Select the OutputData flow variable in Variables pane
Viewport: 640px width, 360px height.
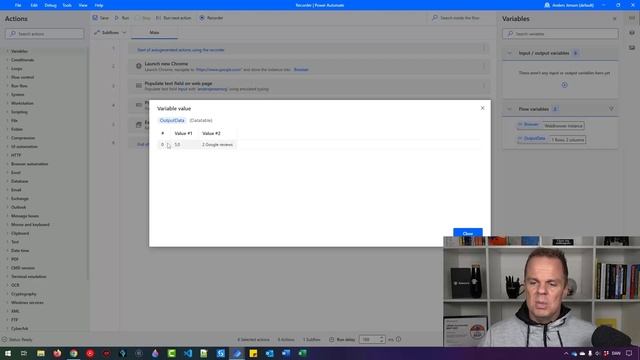[x=551, y=139]
